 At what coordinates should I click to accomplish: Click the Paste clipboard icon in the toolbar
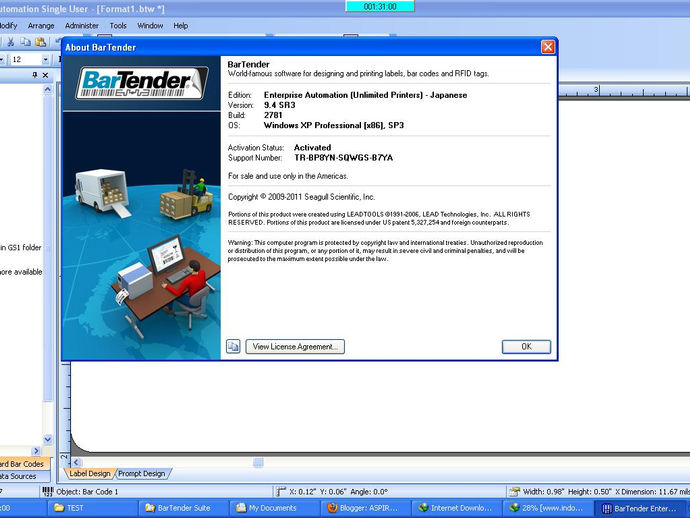[x=40, y=42]
